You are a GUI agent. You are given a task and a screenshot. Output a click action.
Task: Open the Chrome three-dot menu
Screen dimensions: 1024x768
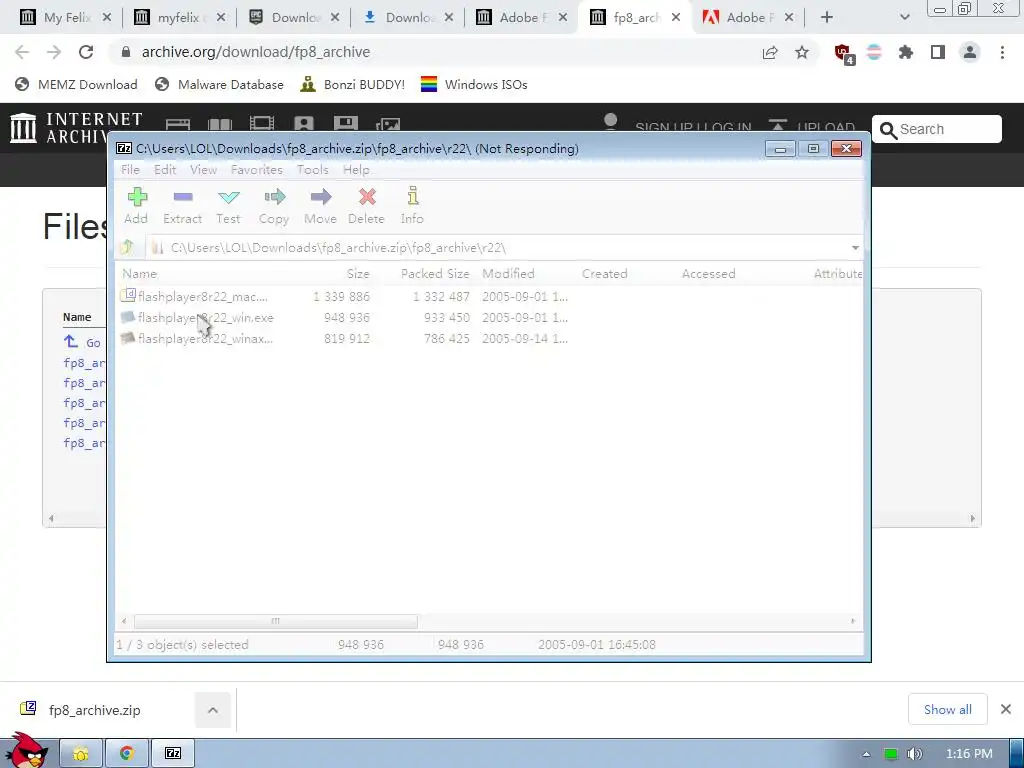1002,52
